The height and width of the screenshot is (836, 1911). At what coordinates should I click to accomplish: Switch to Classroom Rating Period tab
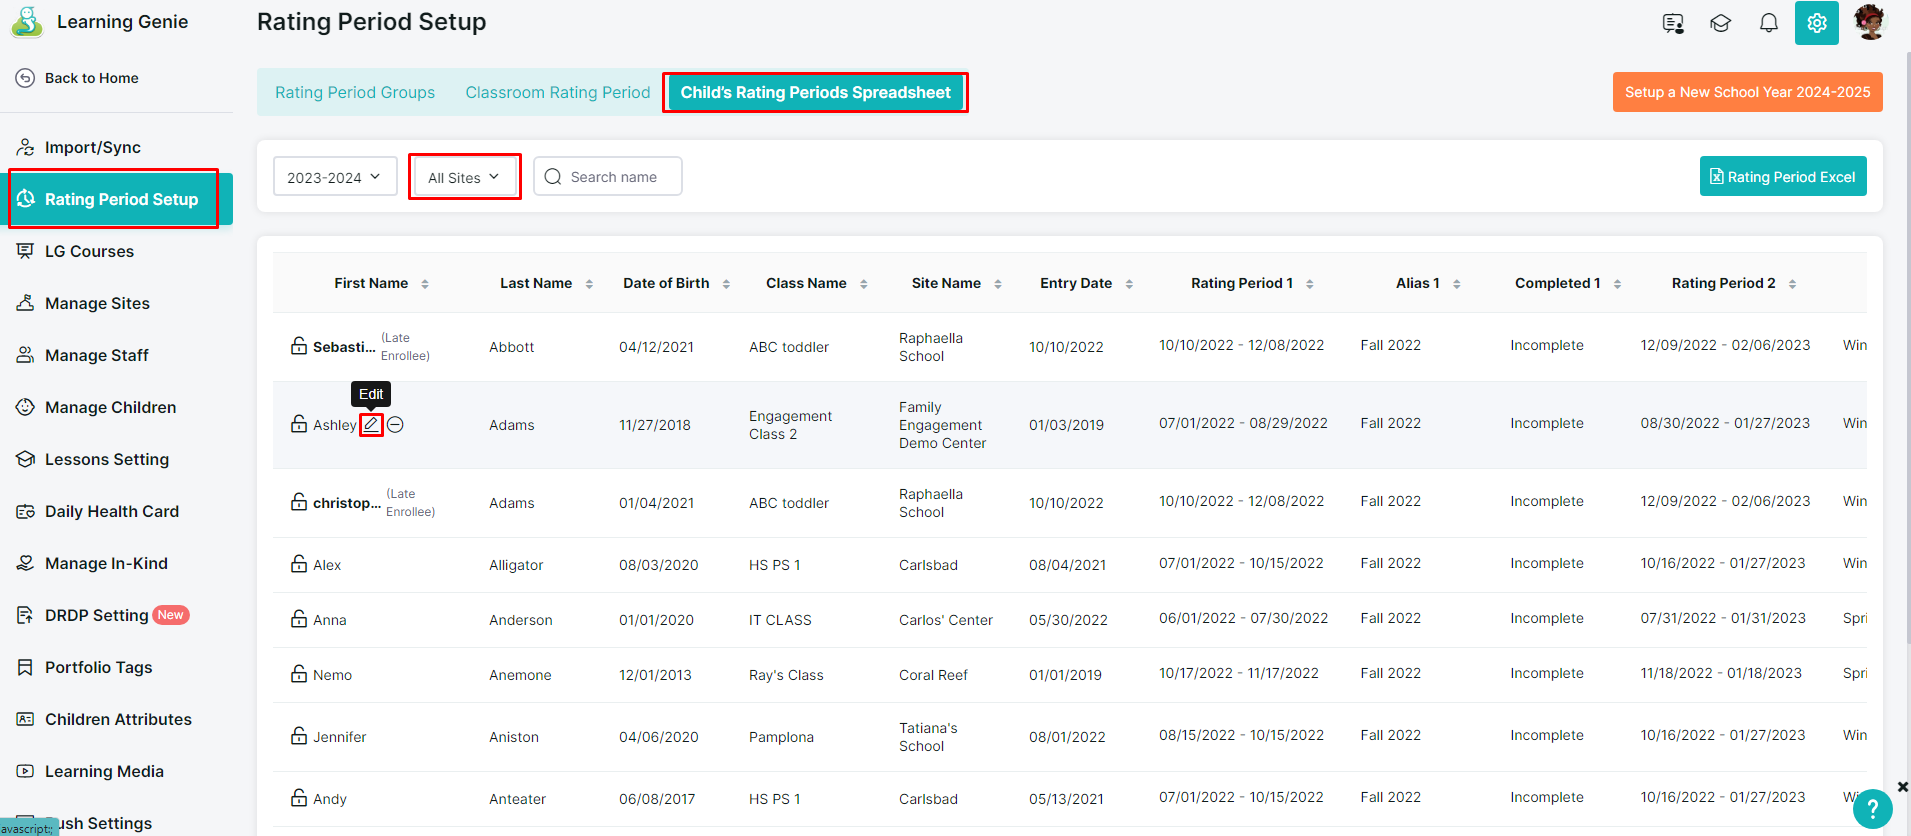pos(557,92)
